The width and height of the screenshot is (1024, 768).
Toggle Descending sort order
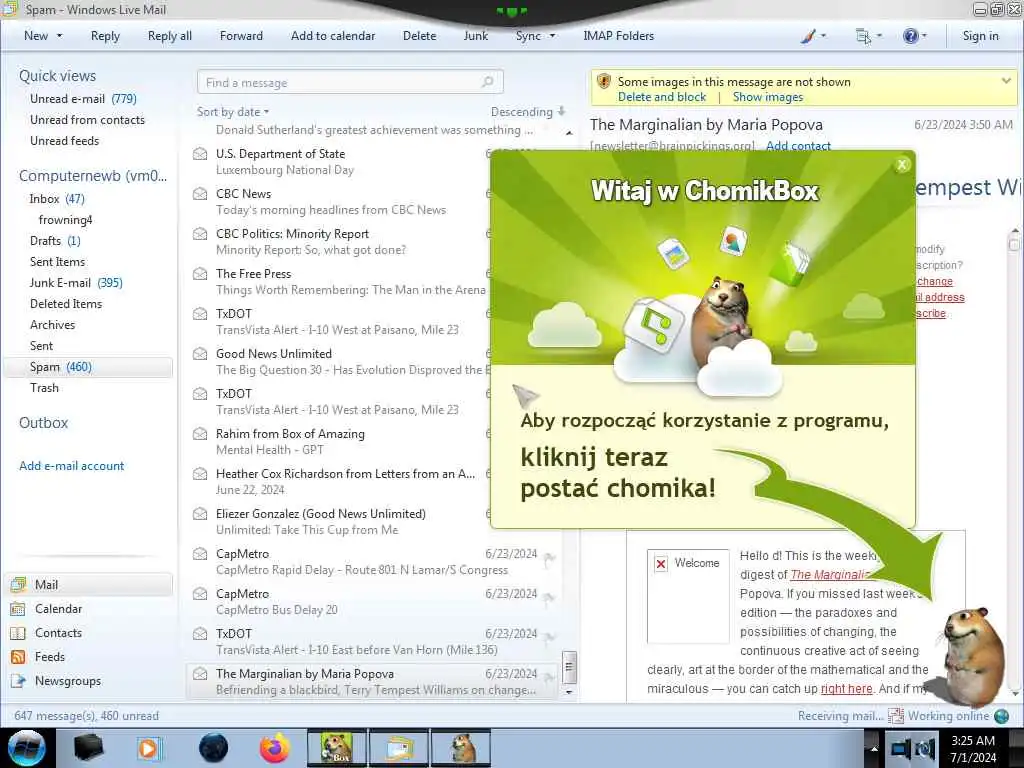[528, 112]
